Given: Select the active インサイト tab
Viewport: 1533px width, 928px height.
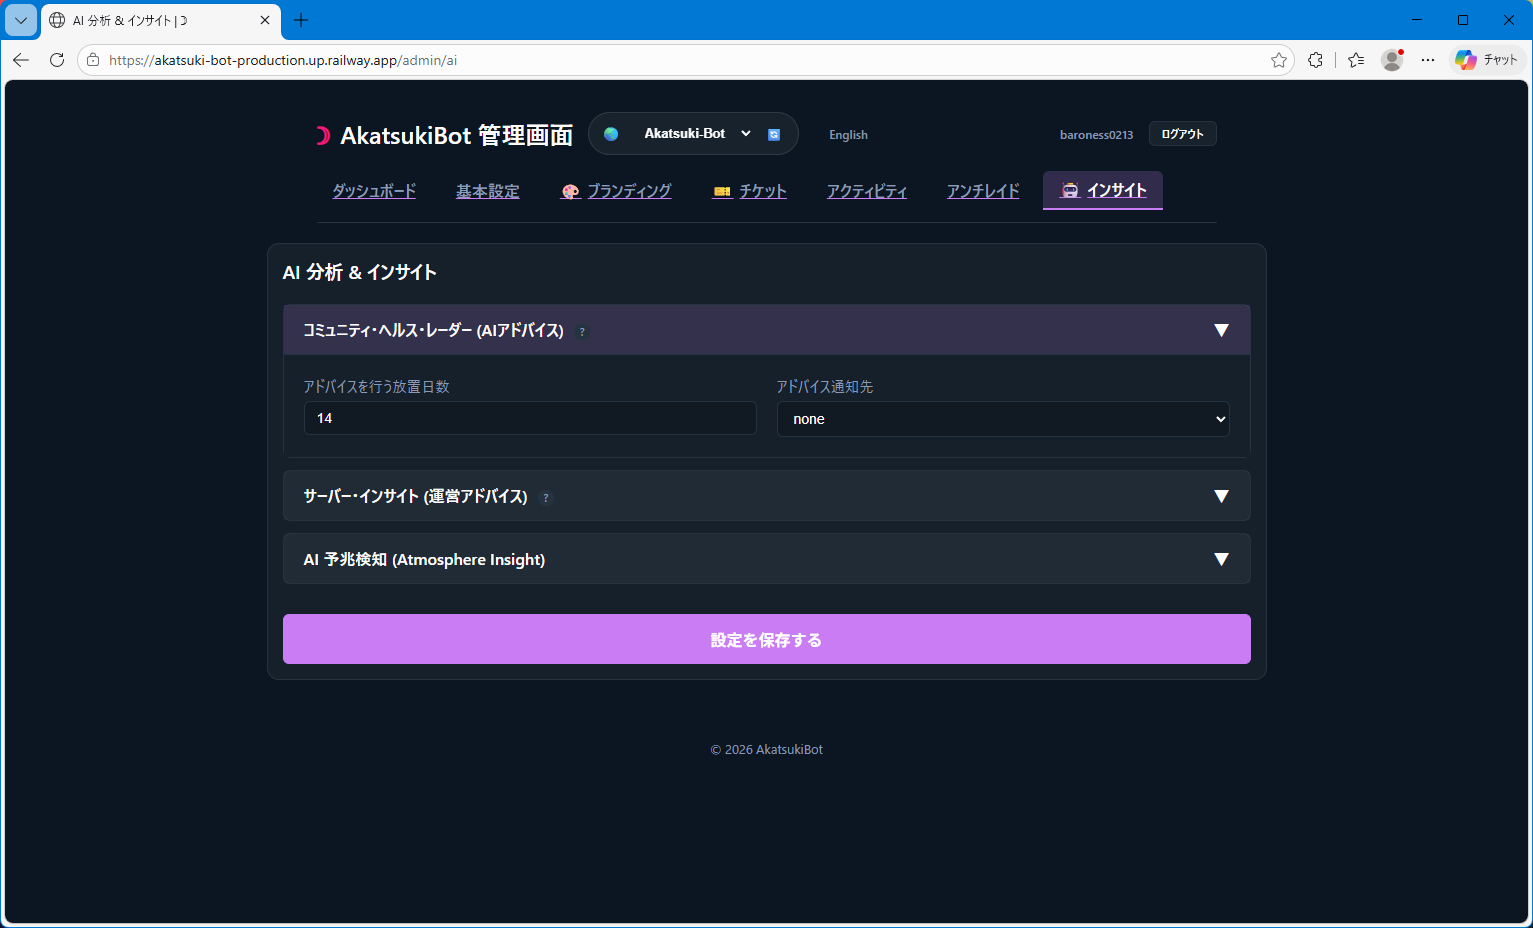Looking at the screenshot, I should [x=1103, y=190].
